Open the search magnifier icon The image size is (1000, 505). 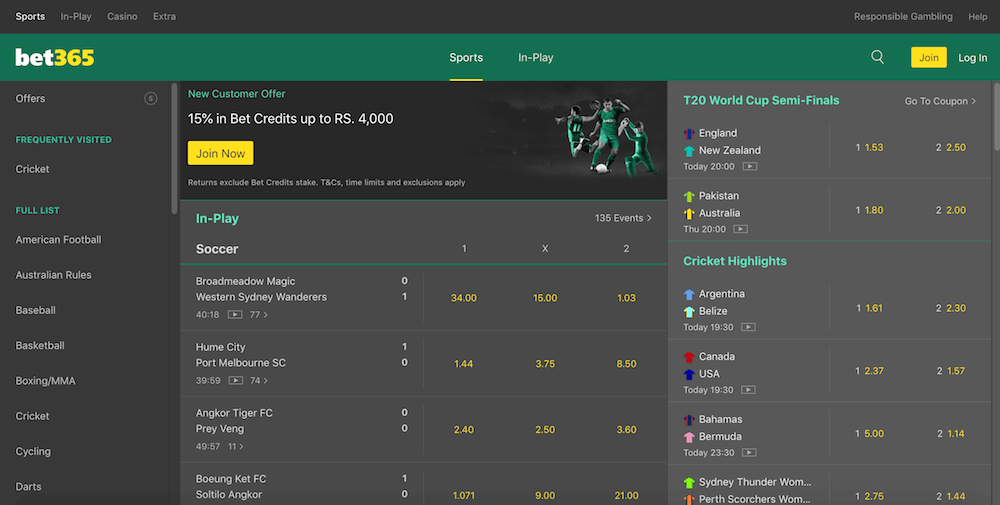[878, 57]
